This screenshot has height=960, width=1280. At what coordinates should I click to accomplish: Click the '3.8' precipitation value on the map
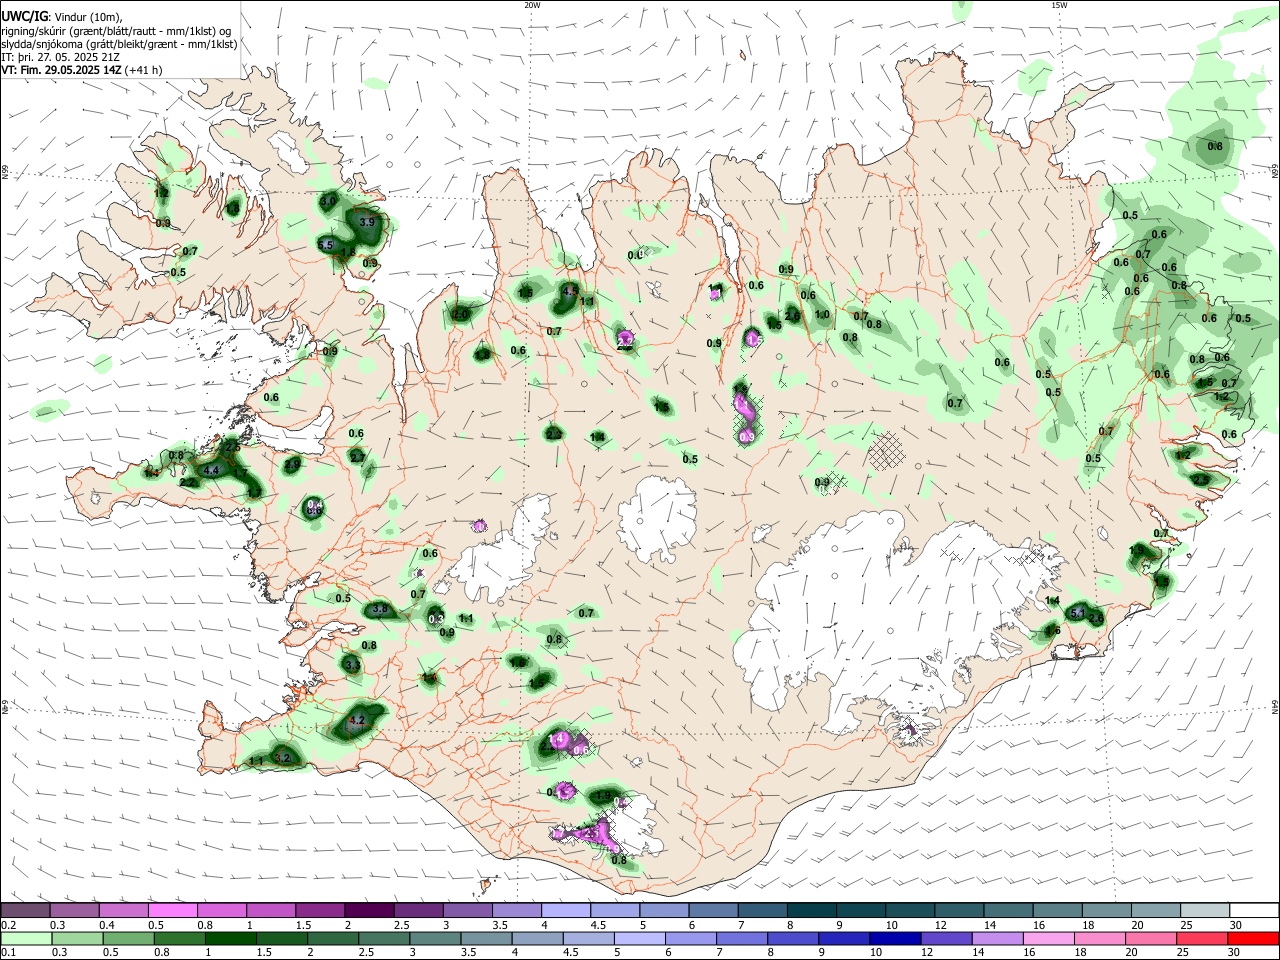pos(379,608)
